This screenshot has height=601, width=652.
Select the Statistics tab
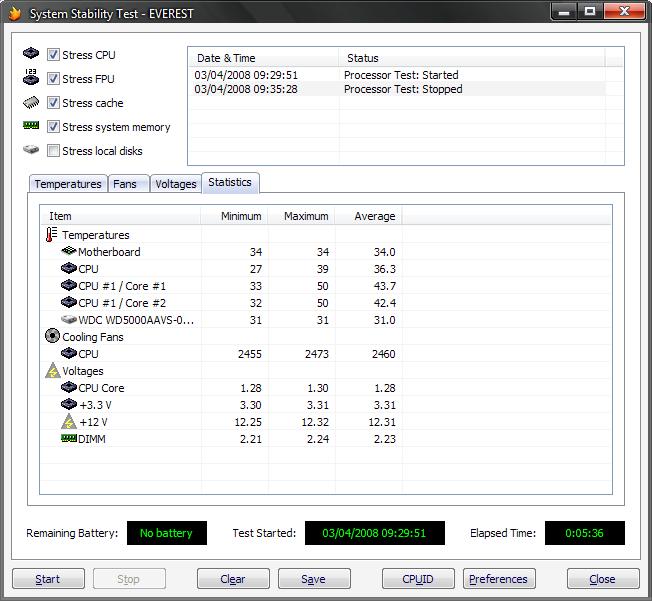tap(230, 183)
